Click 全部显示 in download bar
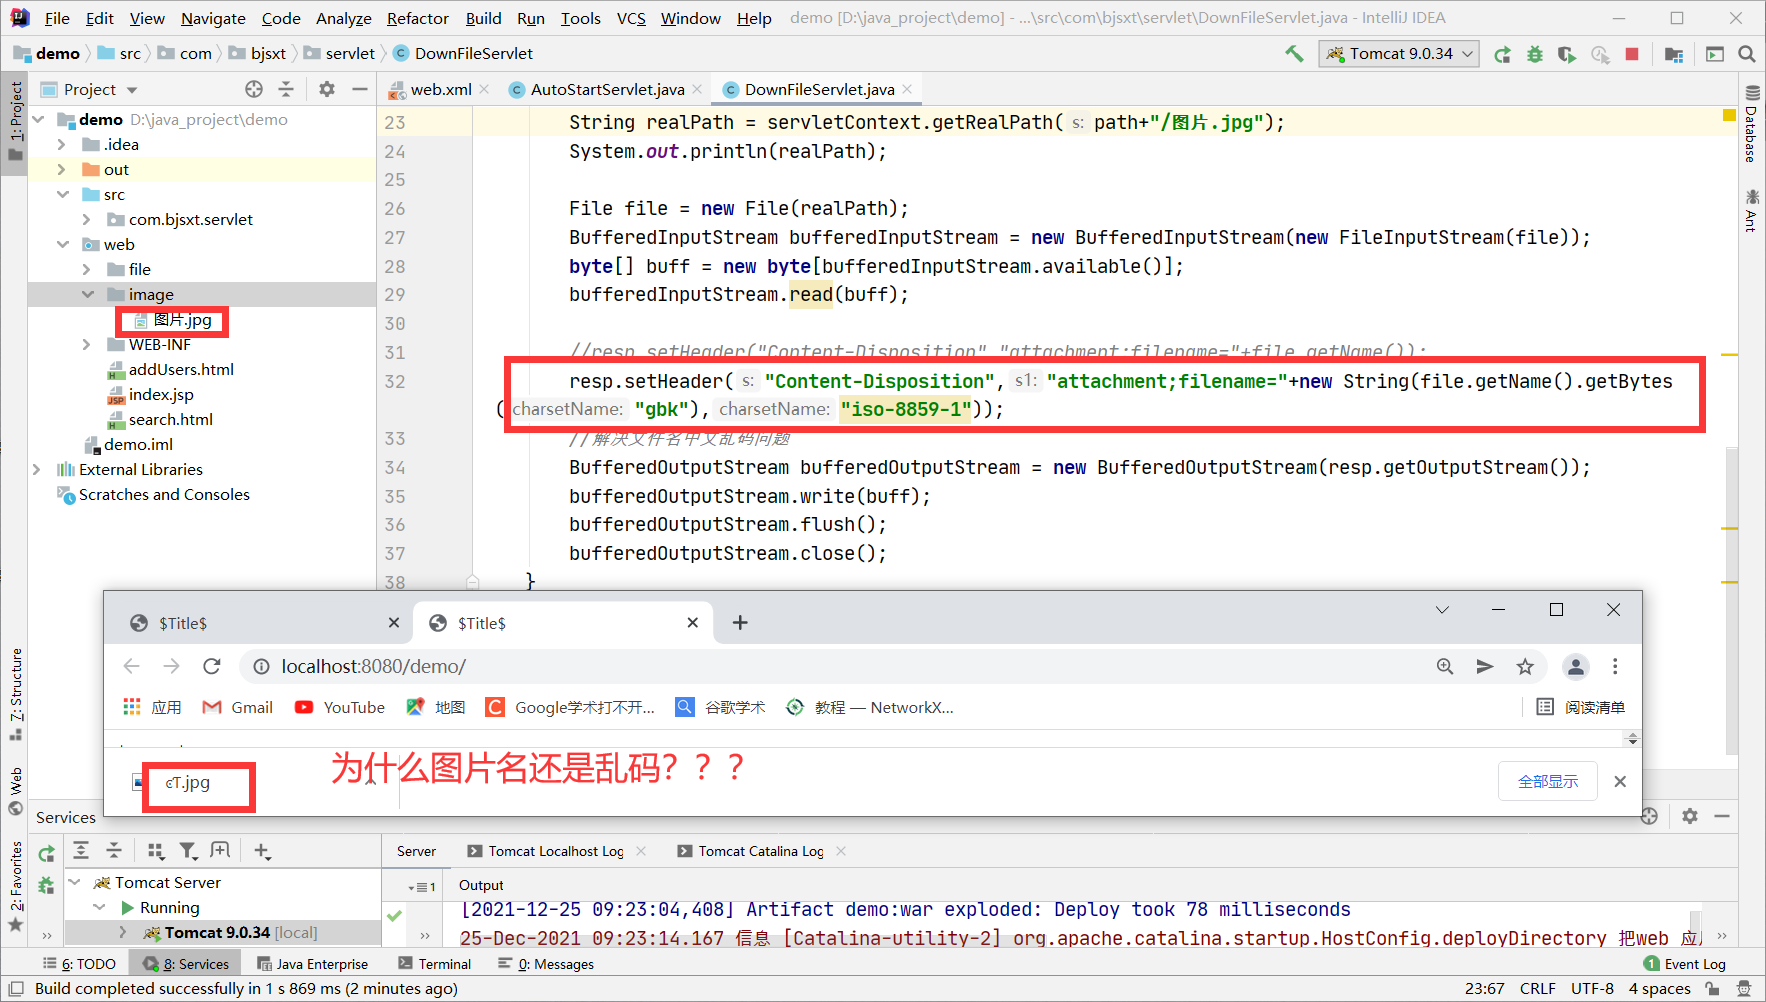 (1548, 781)
